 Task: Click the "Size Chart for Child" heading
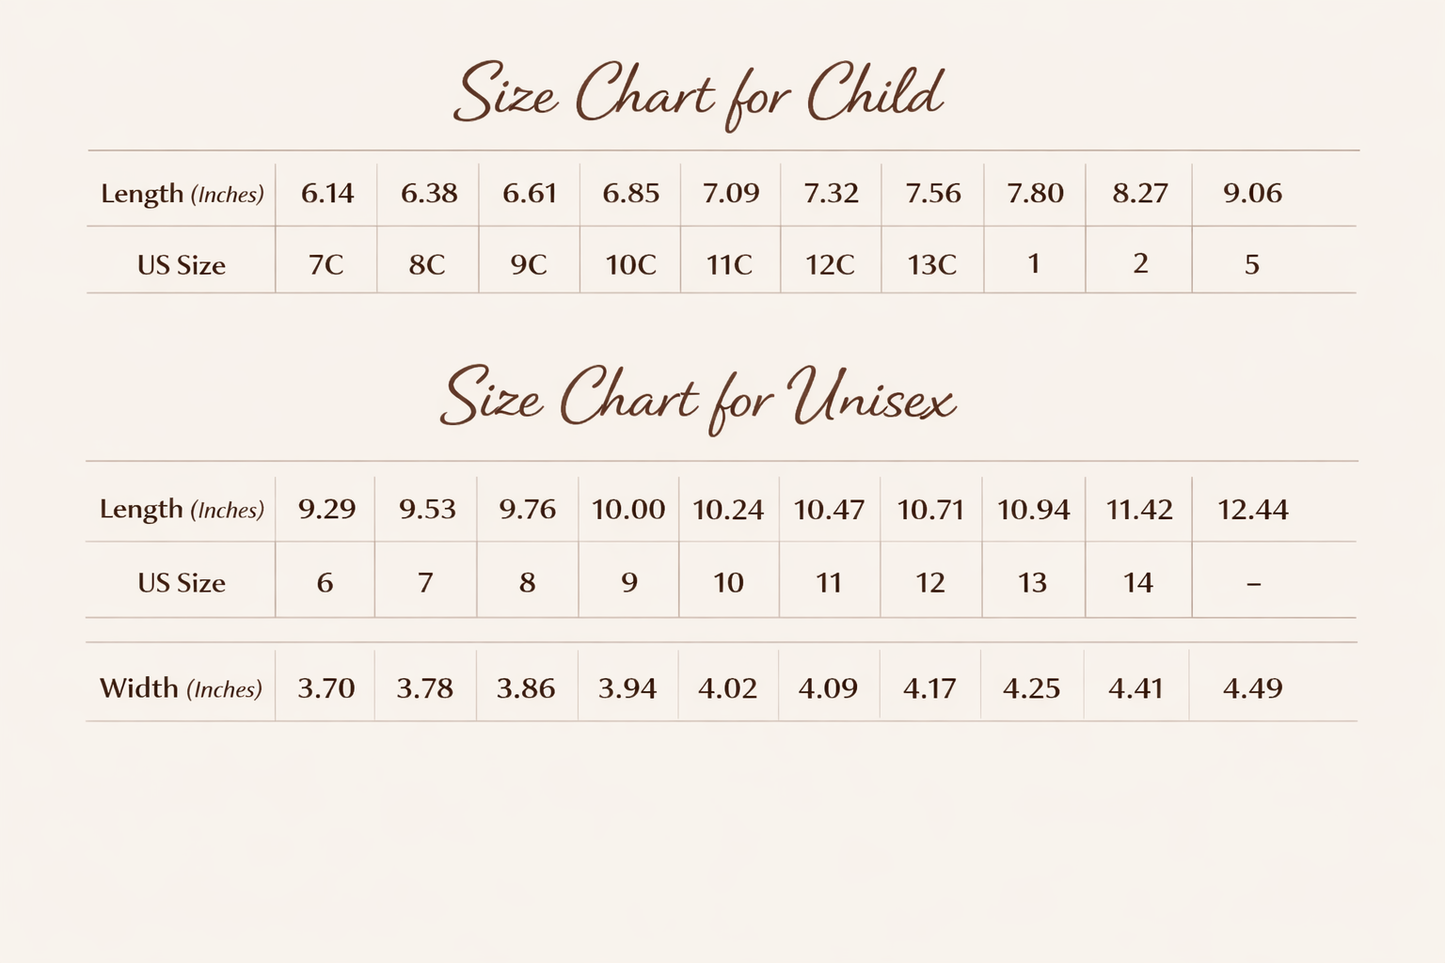pos(698,95)
